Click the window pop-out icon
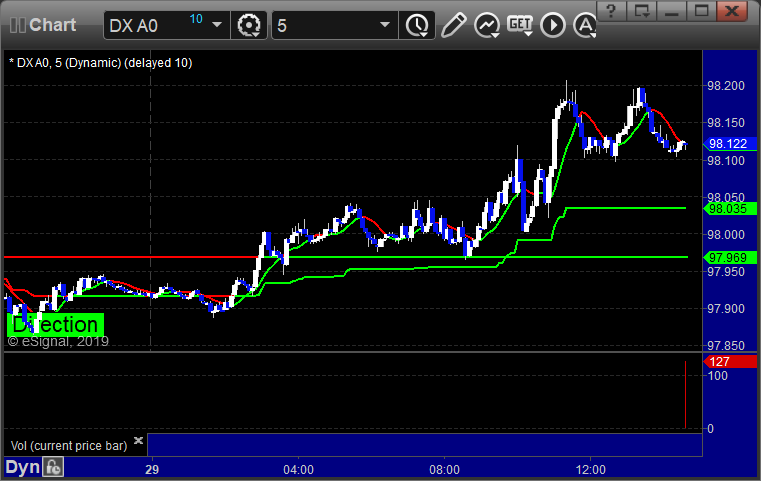The image size is (761, 481). (642, 11)
